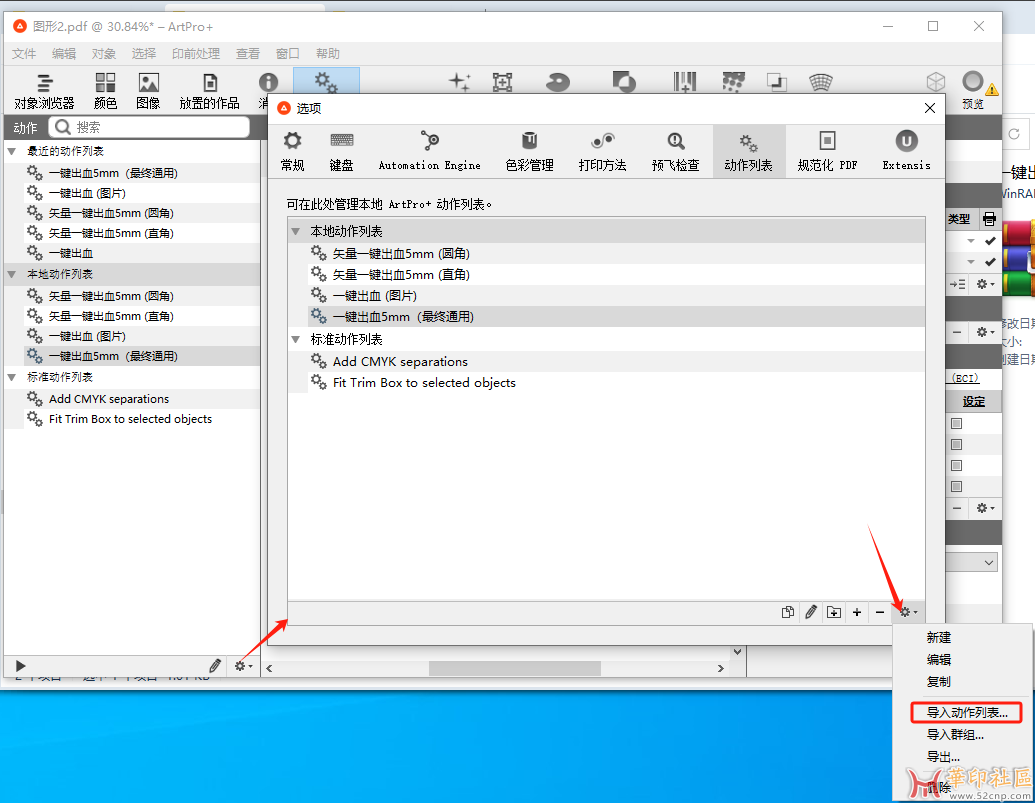1035x803 pixels.
Task: Click the Actions gear icon in main toolbar
Action: pyautogui.click(x=326, y=82)
